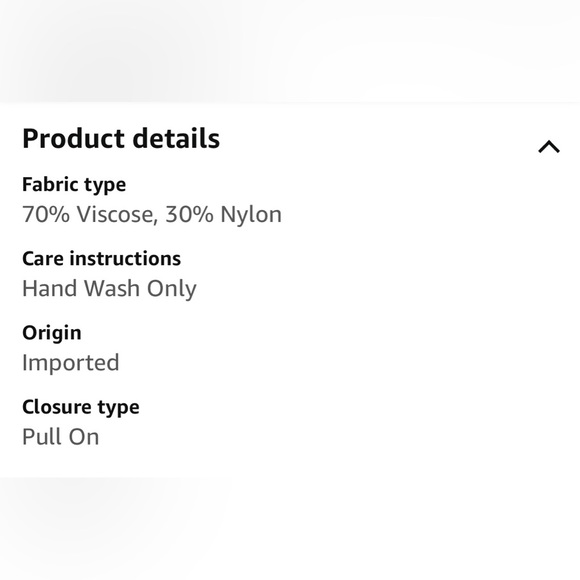580x580 pixels.
Task: Select the Origin label
Action: click(51, 333)
